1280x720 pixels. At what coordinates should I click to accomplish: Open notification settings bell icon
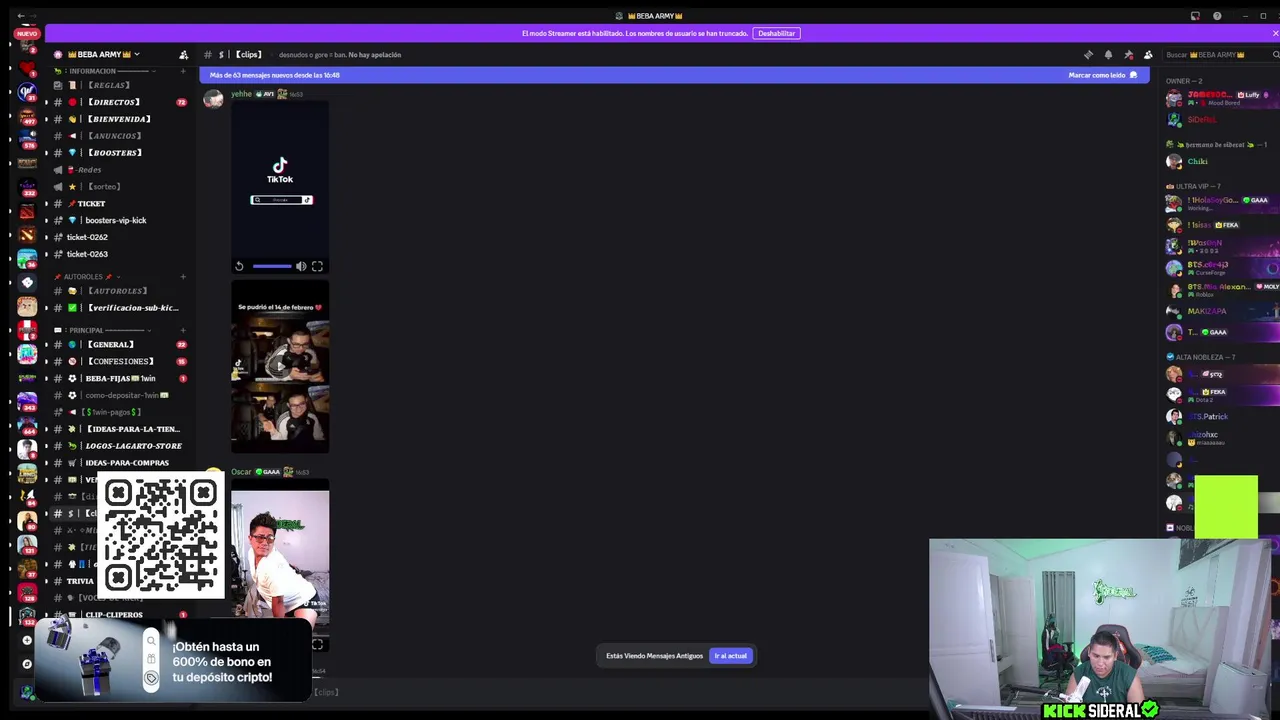coord(1108,55)
